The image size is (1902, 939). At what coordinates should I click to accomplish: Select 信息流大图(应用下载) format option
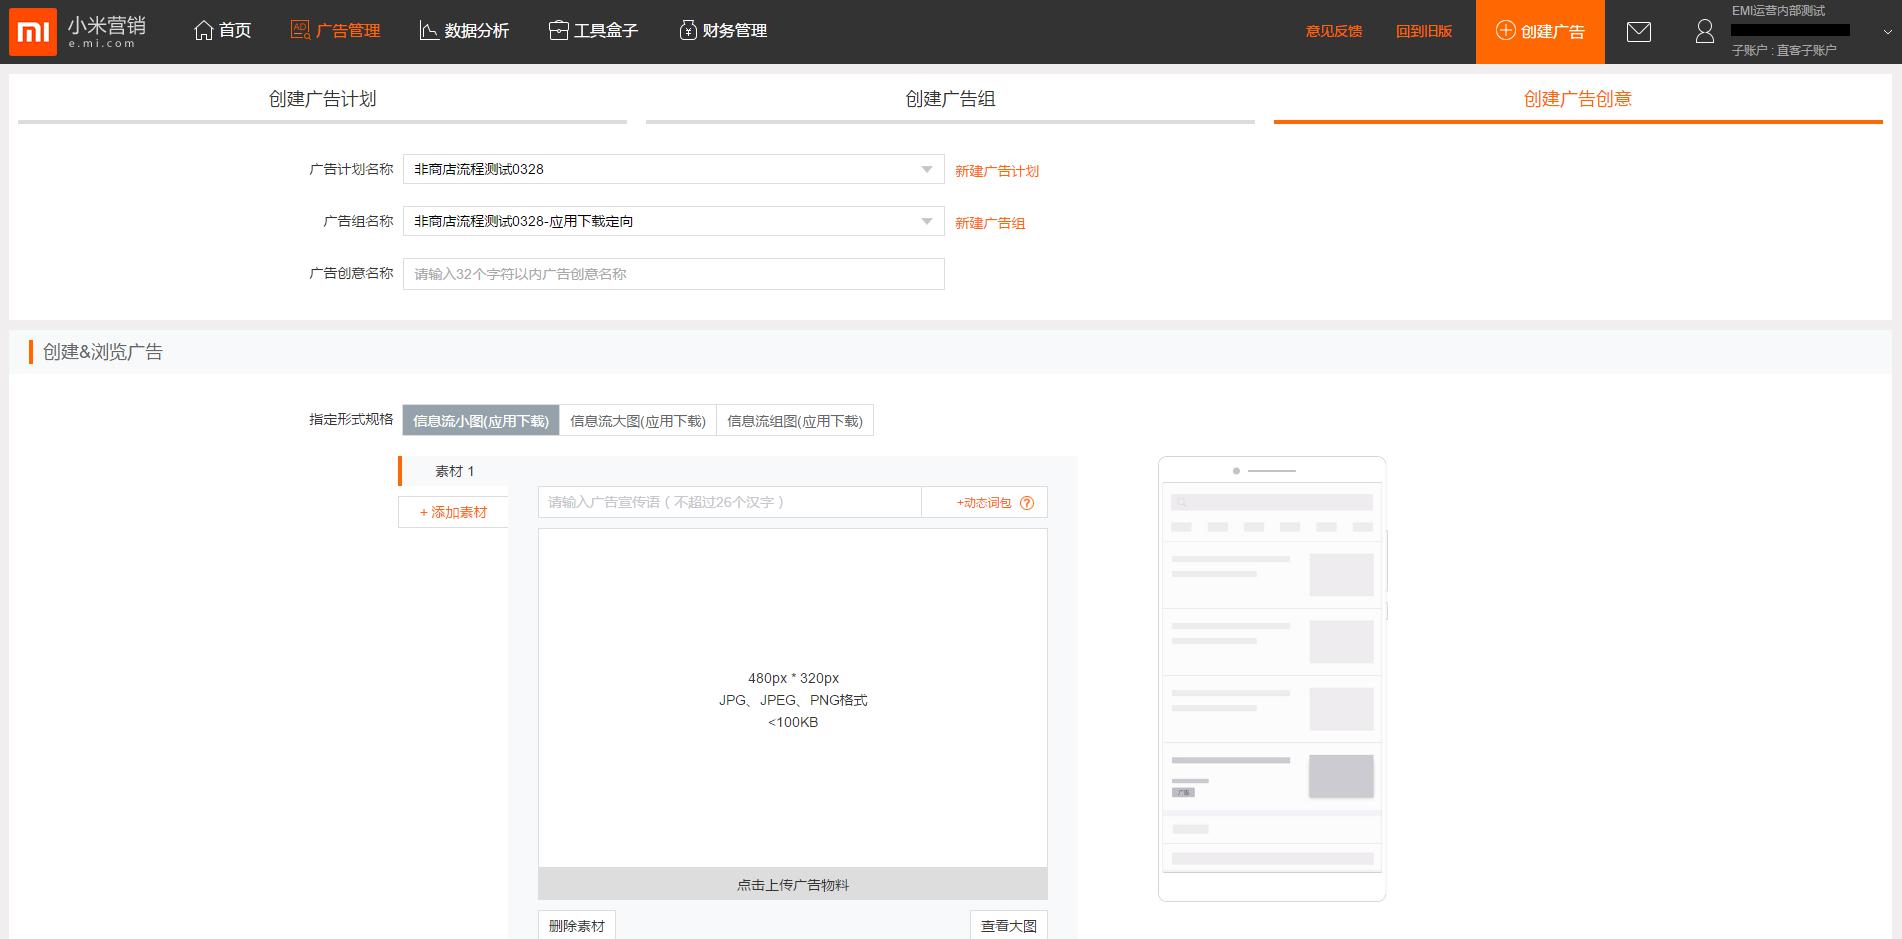[638, 421]
